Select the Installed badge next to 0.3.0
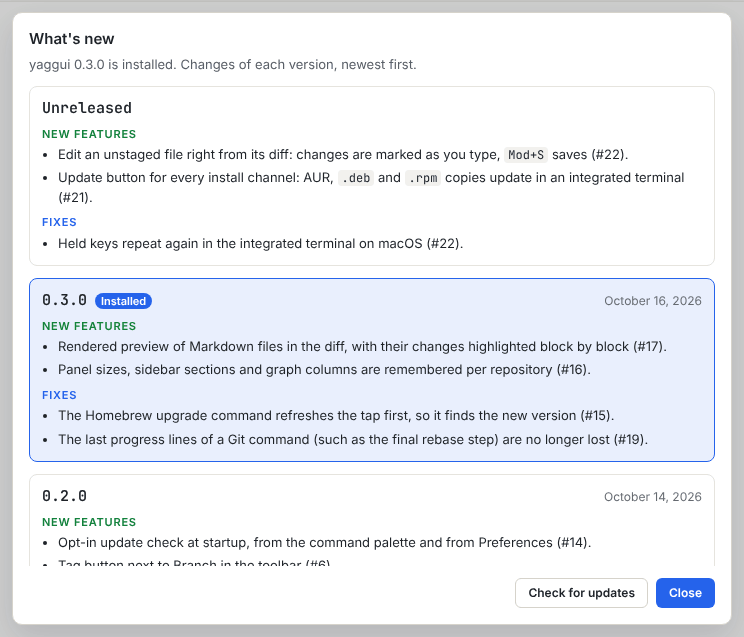 [123, 301]
